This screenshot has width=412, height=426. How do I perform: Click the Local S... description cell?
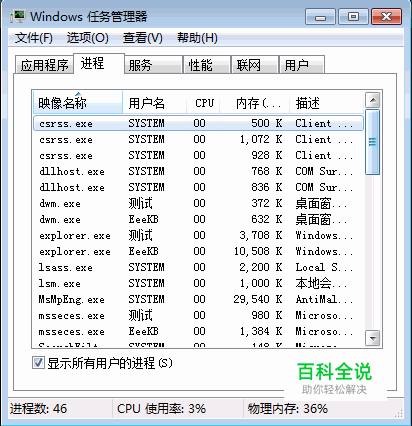(324, 267)
